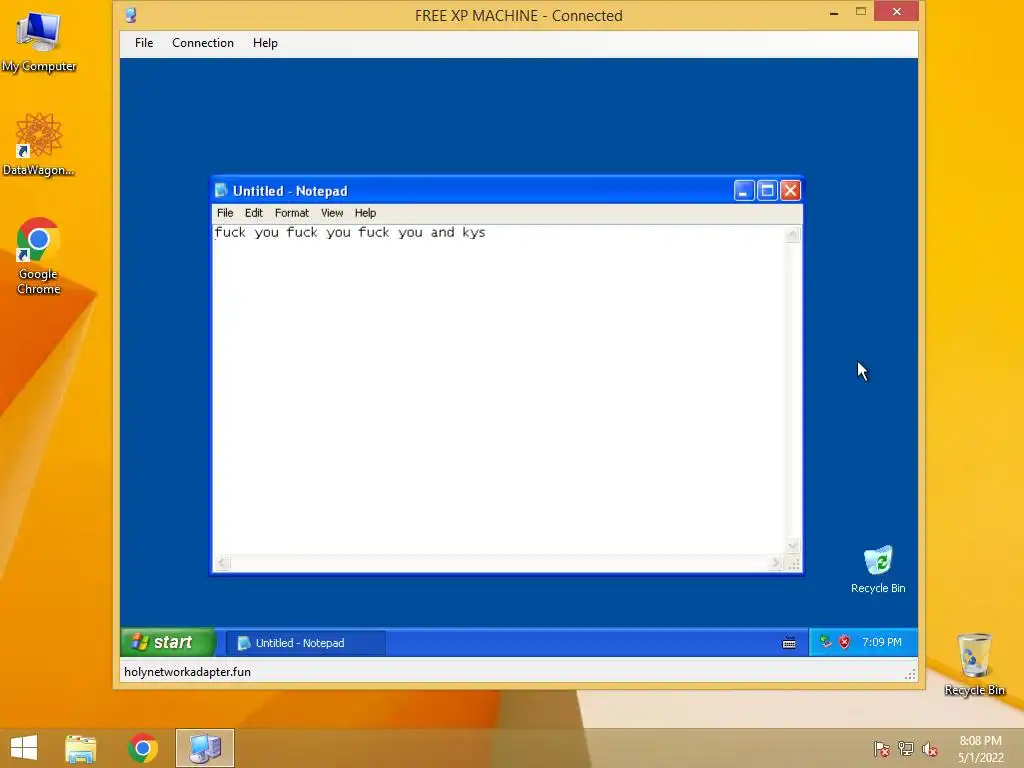Click the on-screen keyboard icon in XP taskbar
Image resolution: width=1024 pixels, height=768 pixels.
[789, 643]
